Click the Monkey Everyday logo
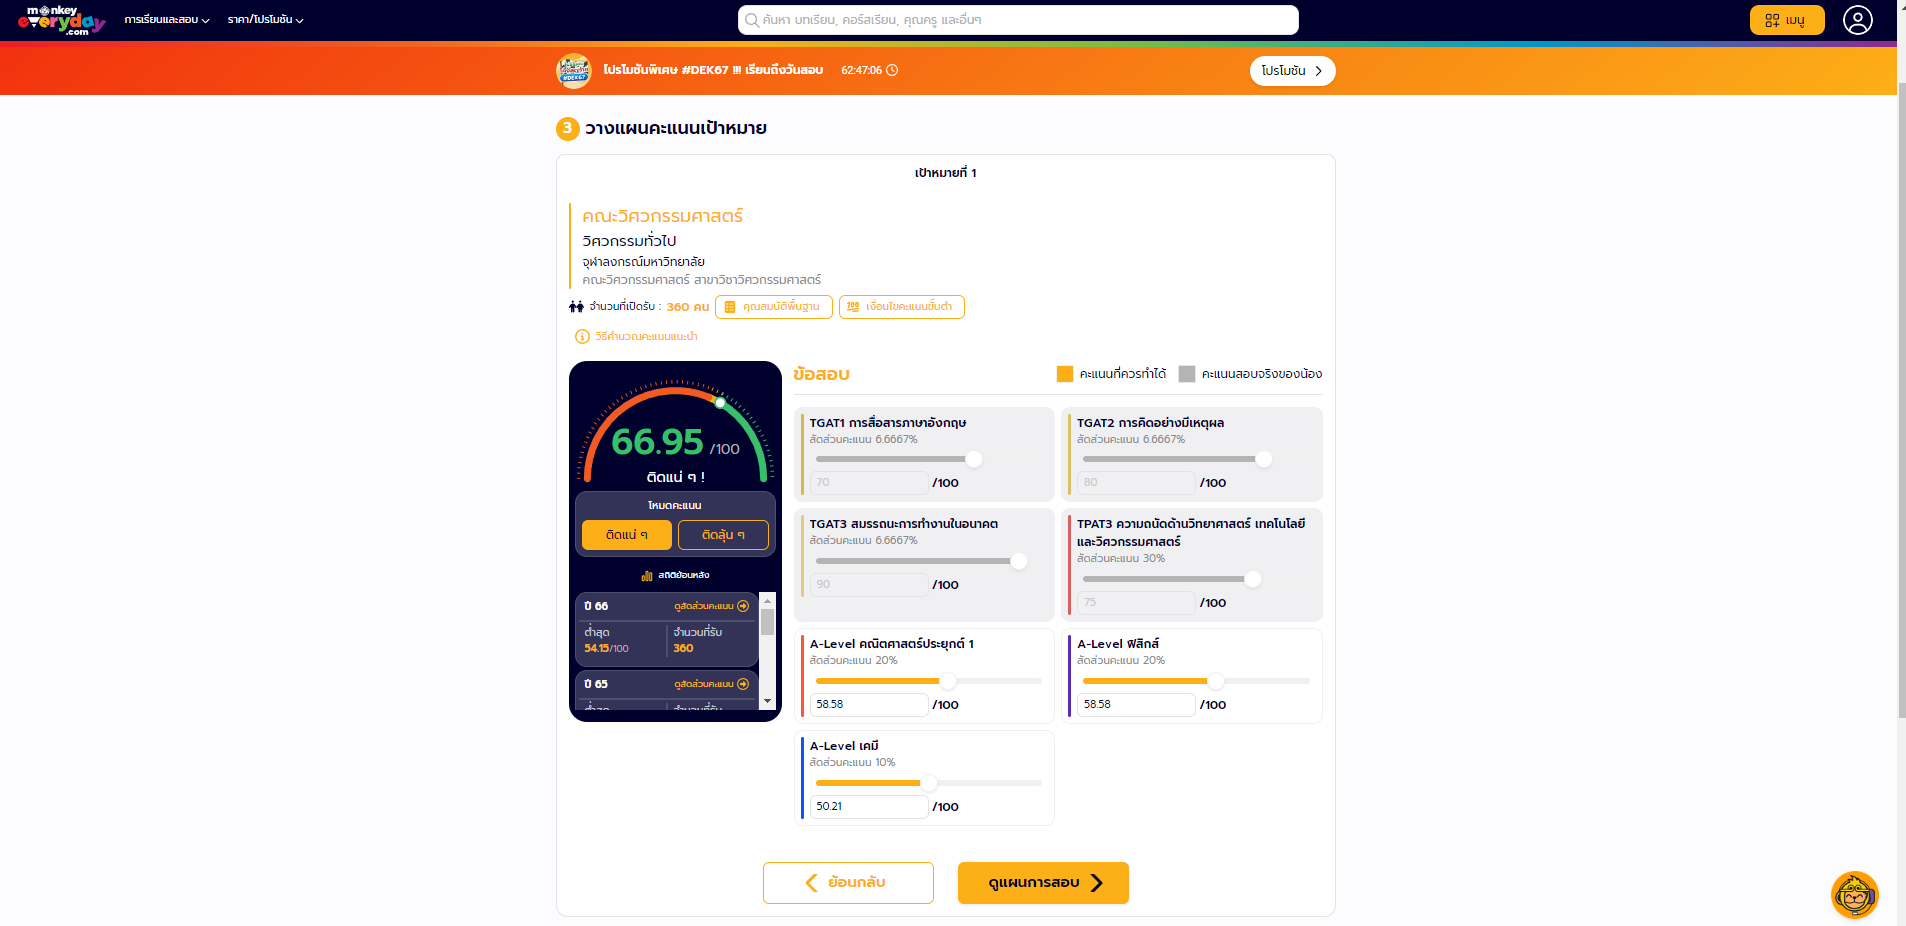 tap(60, 20)
